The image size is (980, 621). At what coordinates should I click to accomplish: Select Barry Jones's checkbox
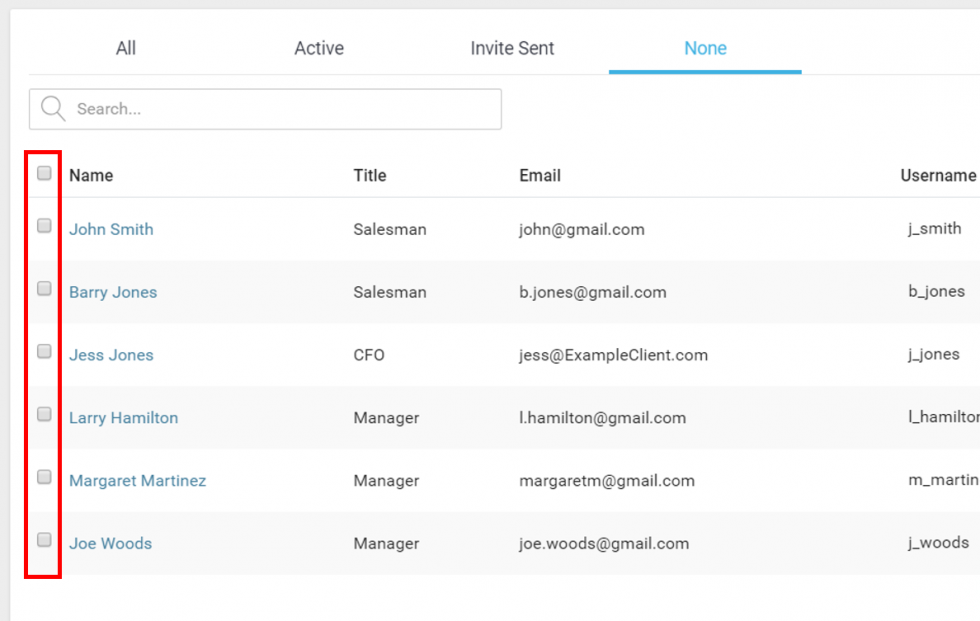coord(44,288)
